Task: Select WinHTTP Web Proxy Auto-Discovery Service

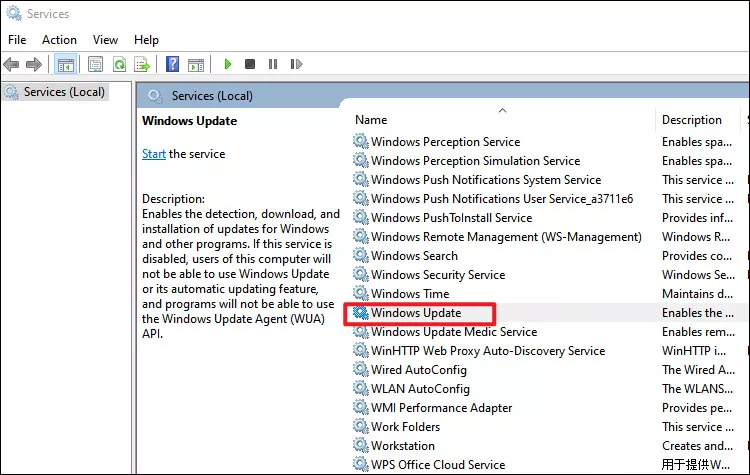Action: coord(488,351)
